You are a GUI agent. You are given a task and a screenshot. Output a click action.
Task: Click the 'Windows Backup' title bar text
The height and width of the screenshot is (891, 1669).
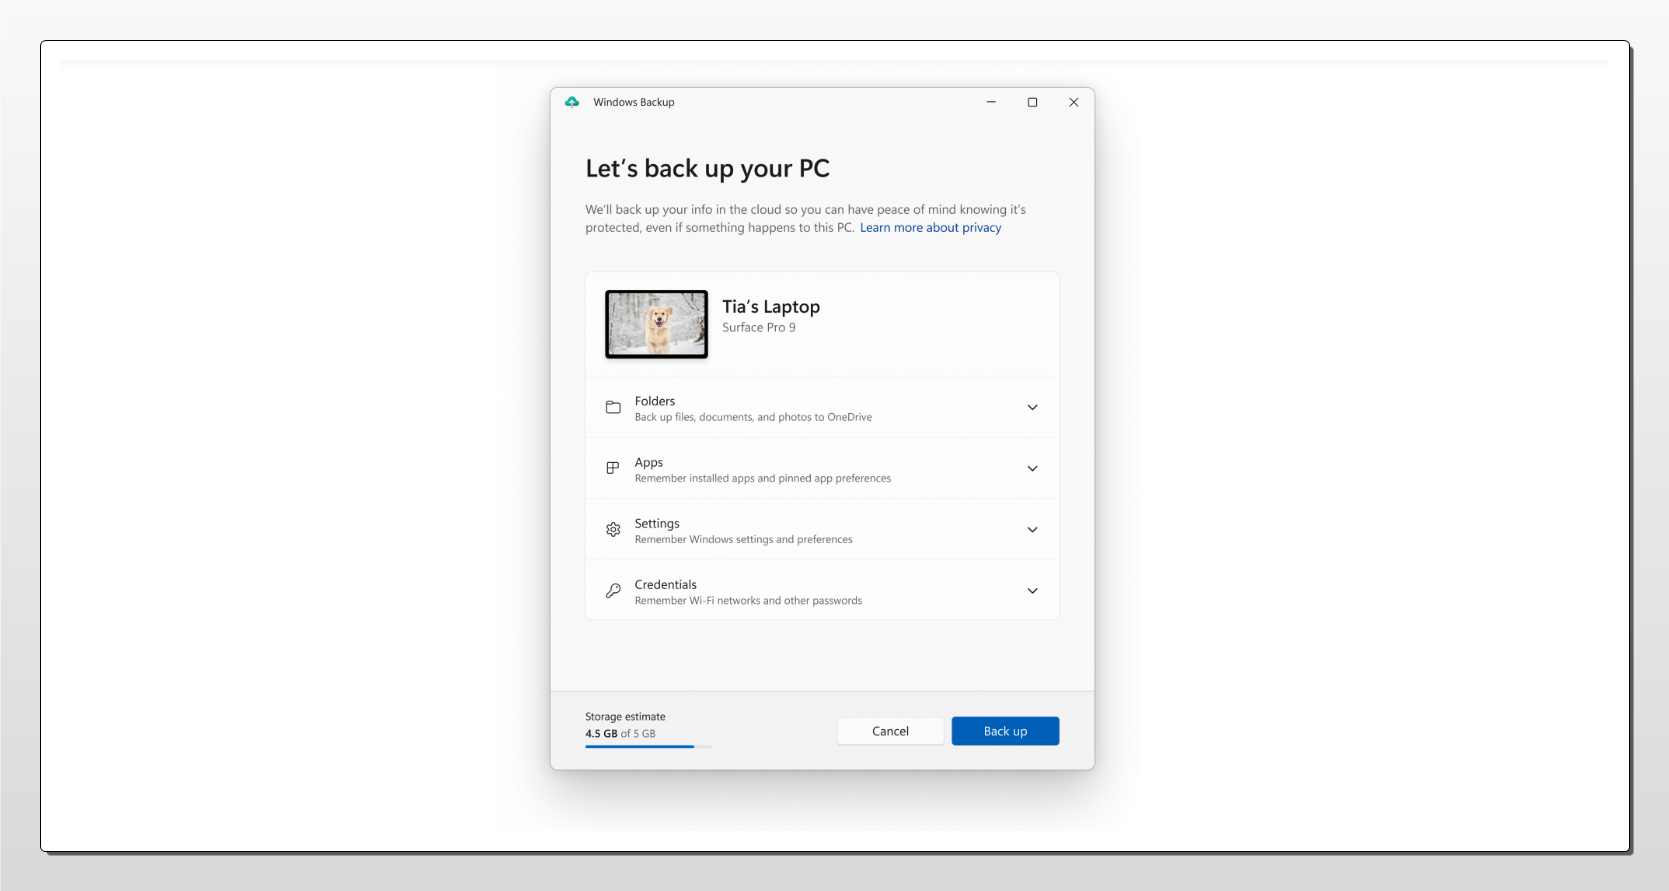point(634,102)
